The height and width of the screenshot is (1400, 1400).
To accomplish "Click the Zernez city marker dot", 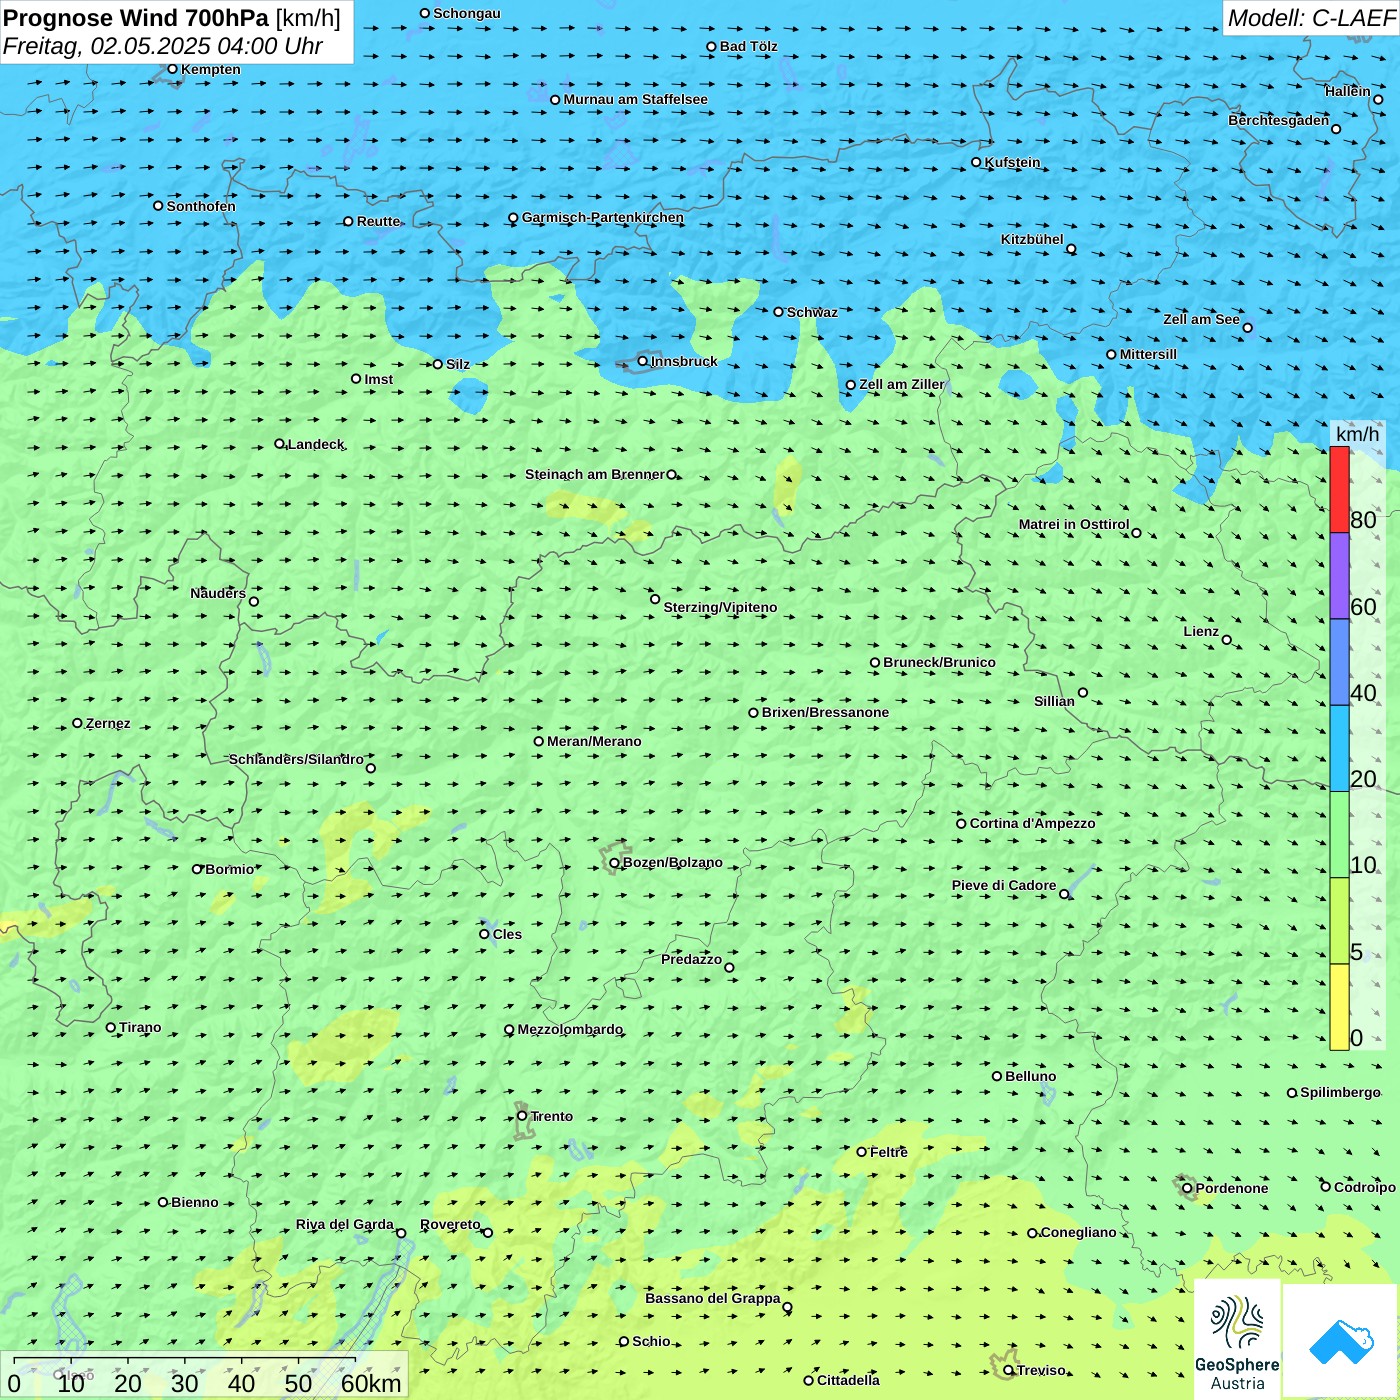I will coord(78,723).
